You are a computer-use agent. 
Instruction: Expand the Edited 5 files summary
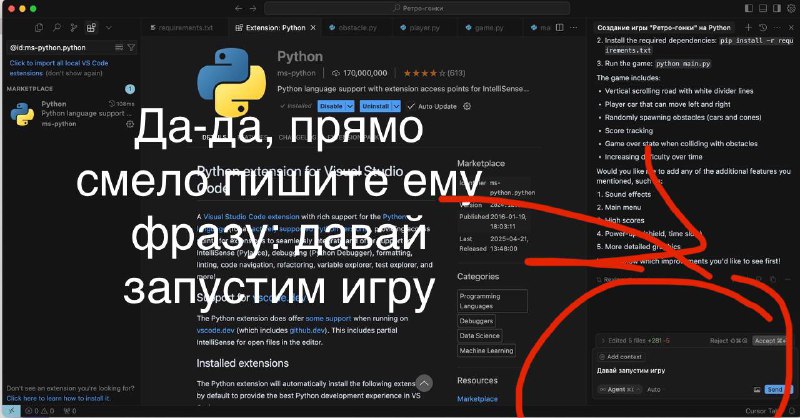636,340
